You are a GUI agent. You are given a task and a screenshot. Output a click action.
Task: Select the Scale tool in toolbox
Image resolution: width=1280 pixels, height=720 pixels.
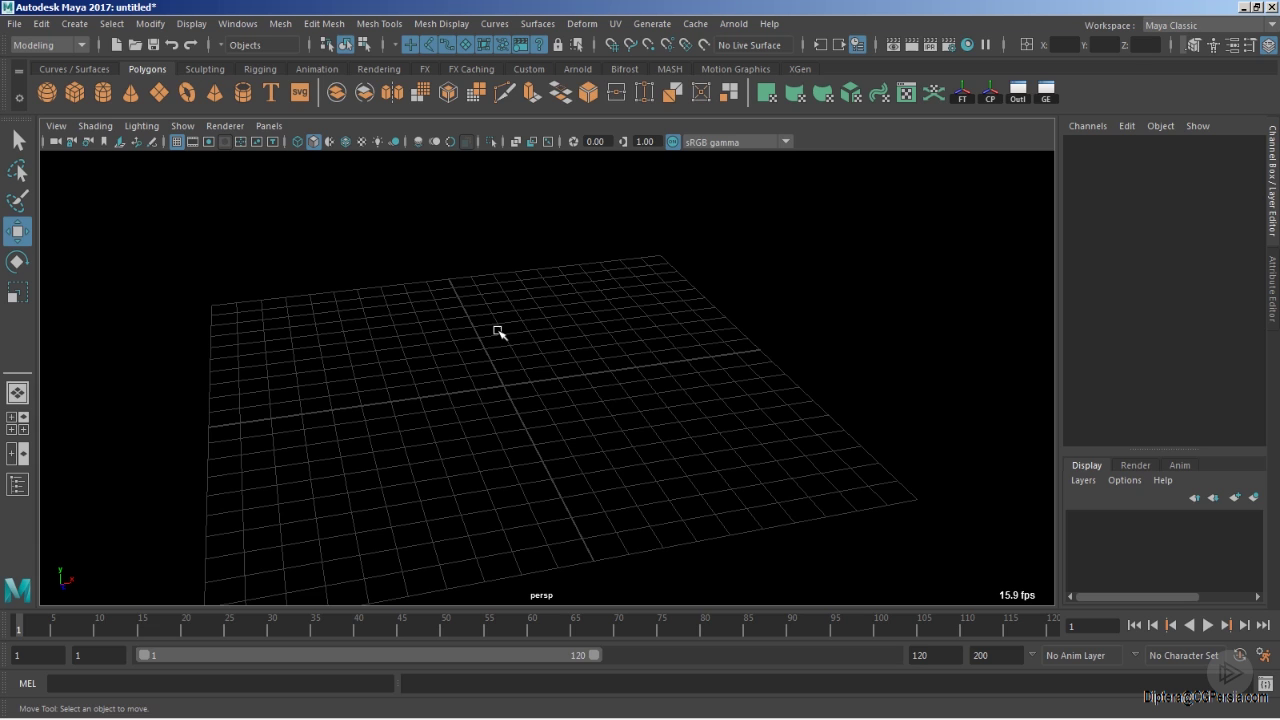18,293
